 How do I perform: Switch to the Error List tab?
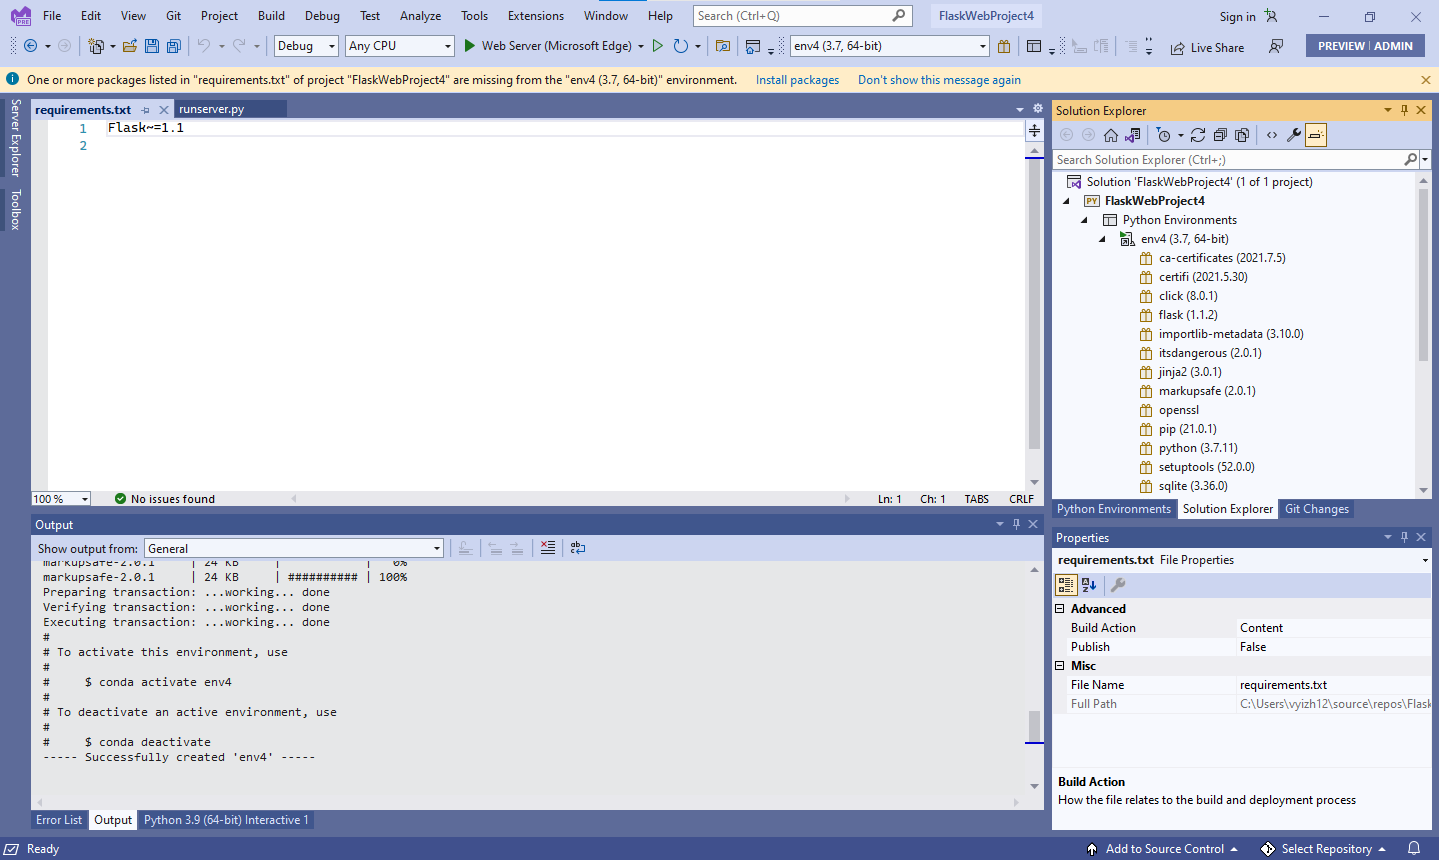coord(59,820)
